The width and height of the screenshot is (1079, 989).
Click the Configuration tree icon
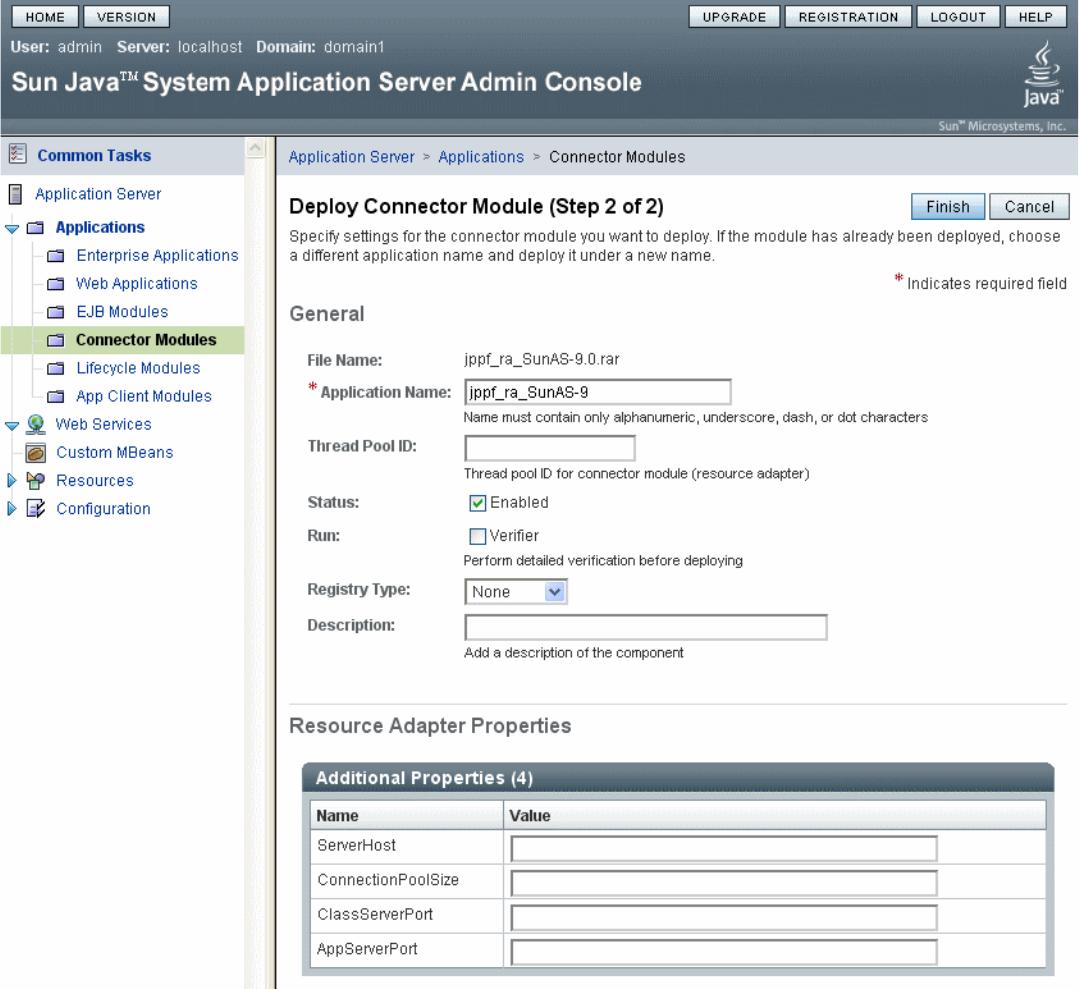click(x=35, y=509)
